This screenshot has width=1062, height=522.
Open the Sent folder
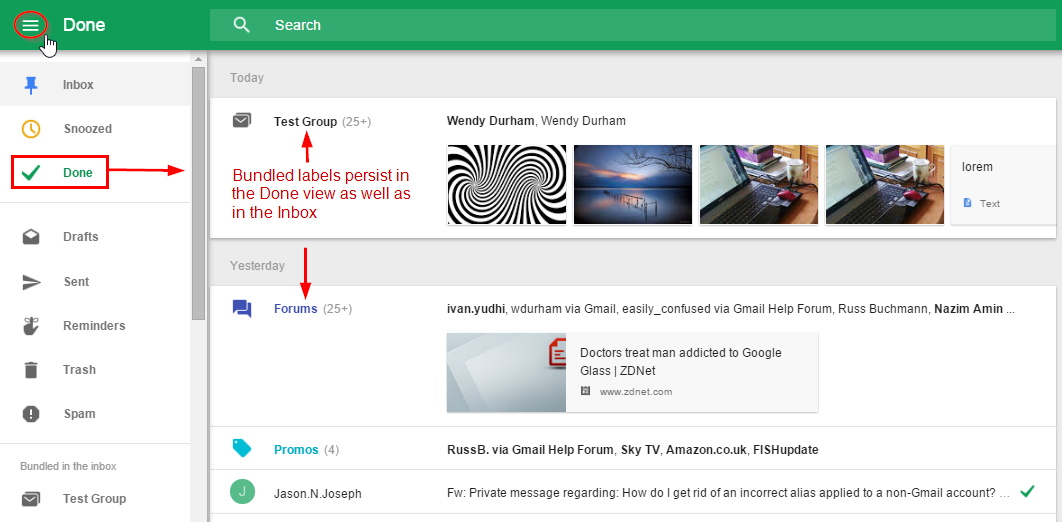pyautogui.click(x=76, y=282)
